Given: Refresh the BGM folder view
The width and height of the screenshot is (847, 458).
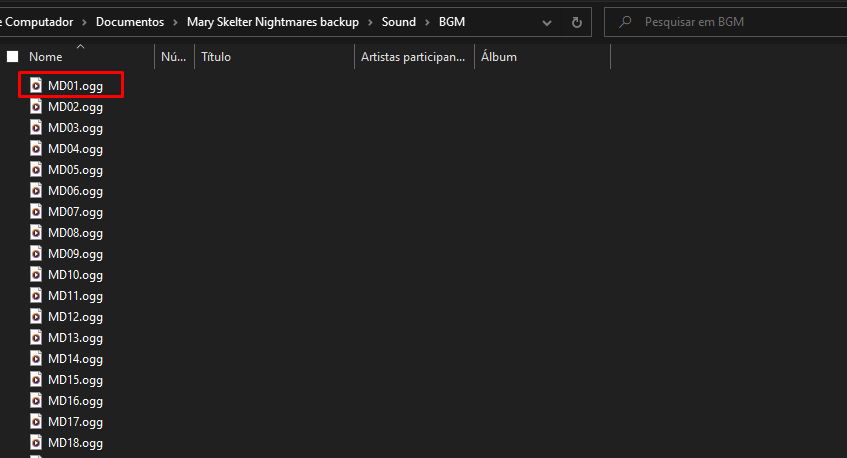Looking at the screenshot, I should pos(576,22).
